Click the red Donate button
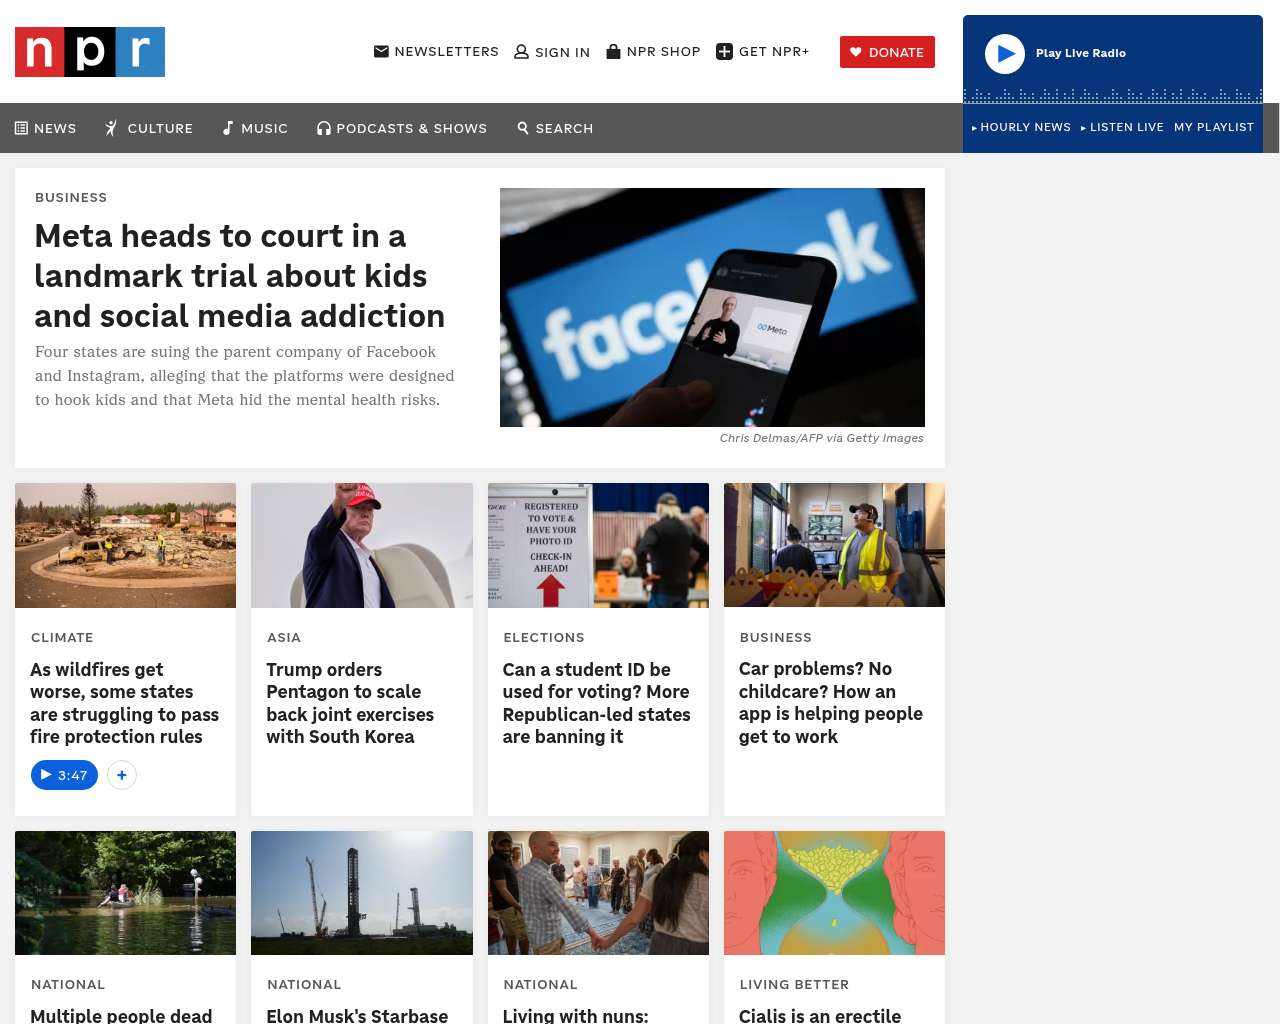 coord(887,52)
